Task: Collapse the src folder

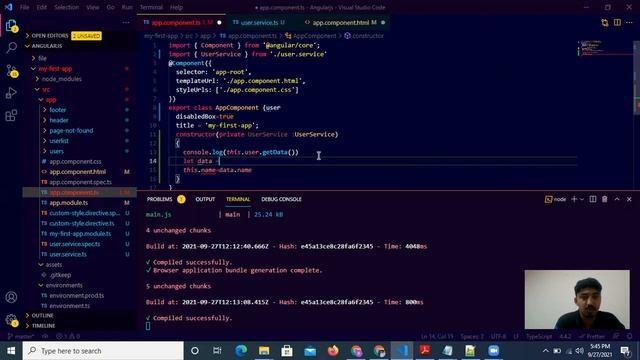Action: (80, 89)
